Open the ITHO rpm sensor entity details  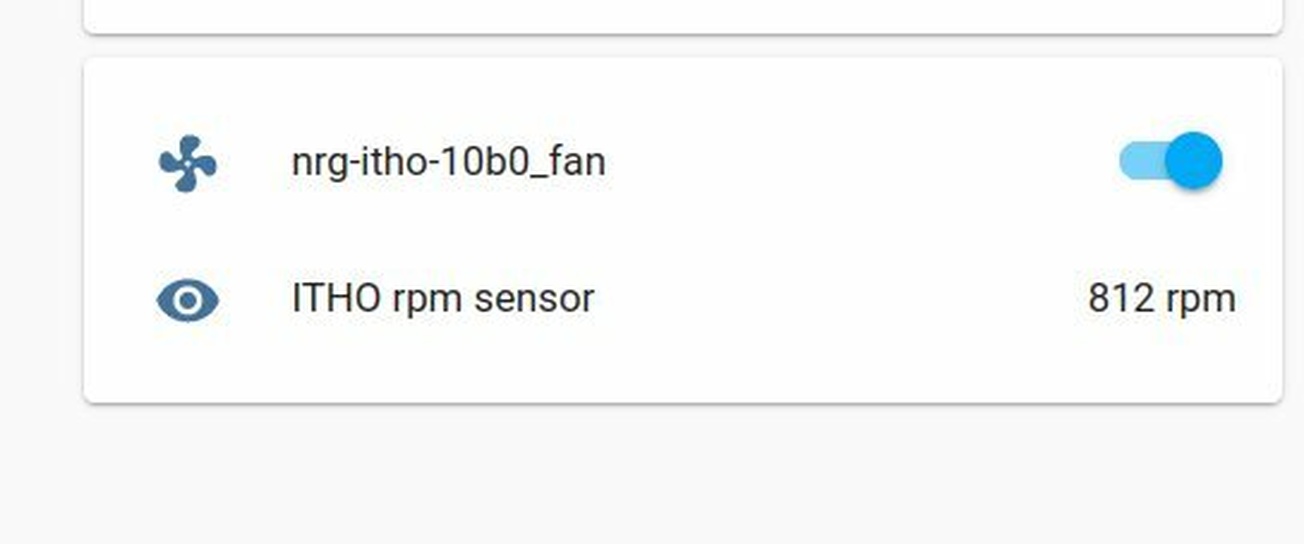(442, 299)
